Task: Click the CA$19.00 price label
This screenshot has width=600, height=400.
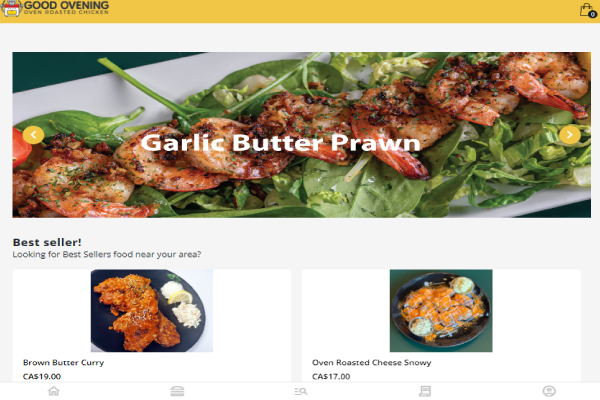Action: tap(42, 376)
